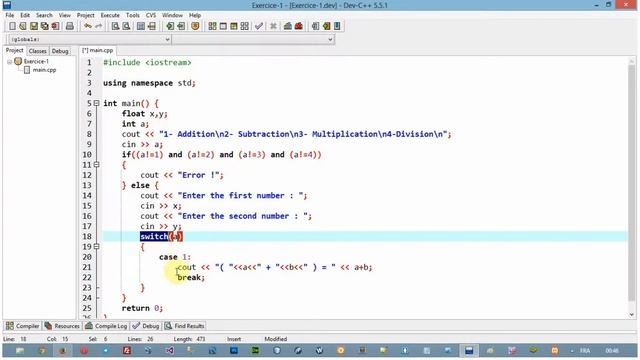
Task: Open the Project menu
Action: pos(85,15)
